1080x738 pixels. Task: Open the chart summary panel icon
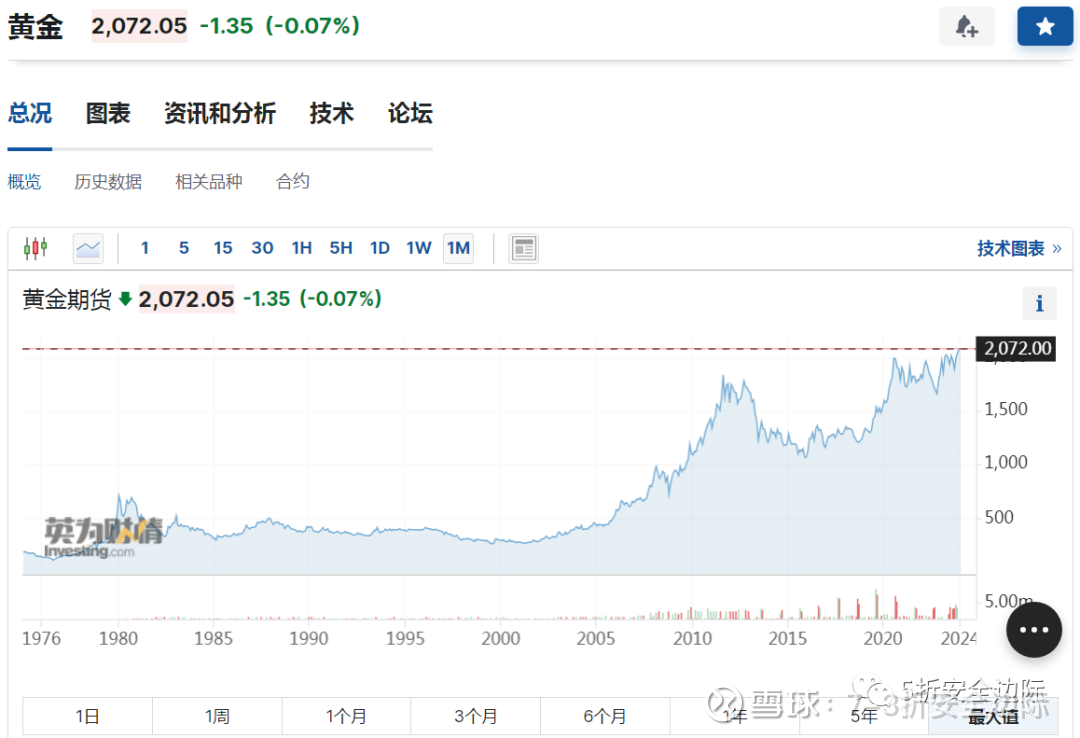tap(524, 247)
